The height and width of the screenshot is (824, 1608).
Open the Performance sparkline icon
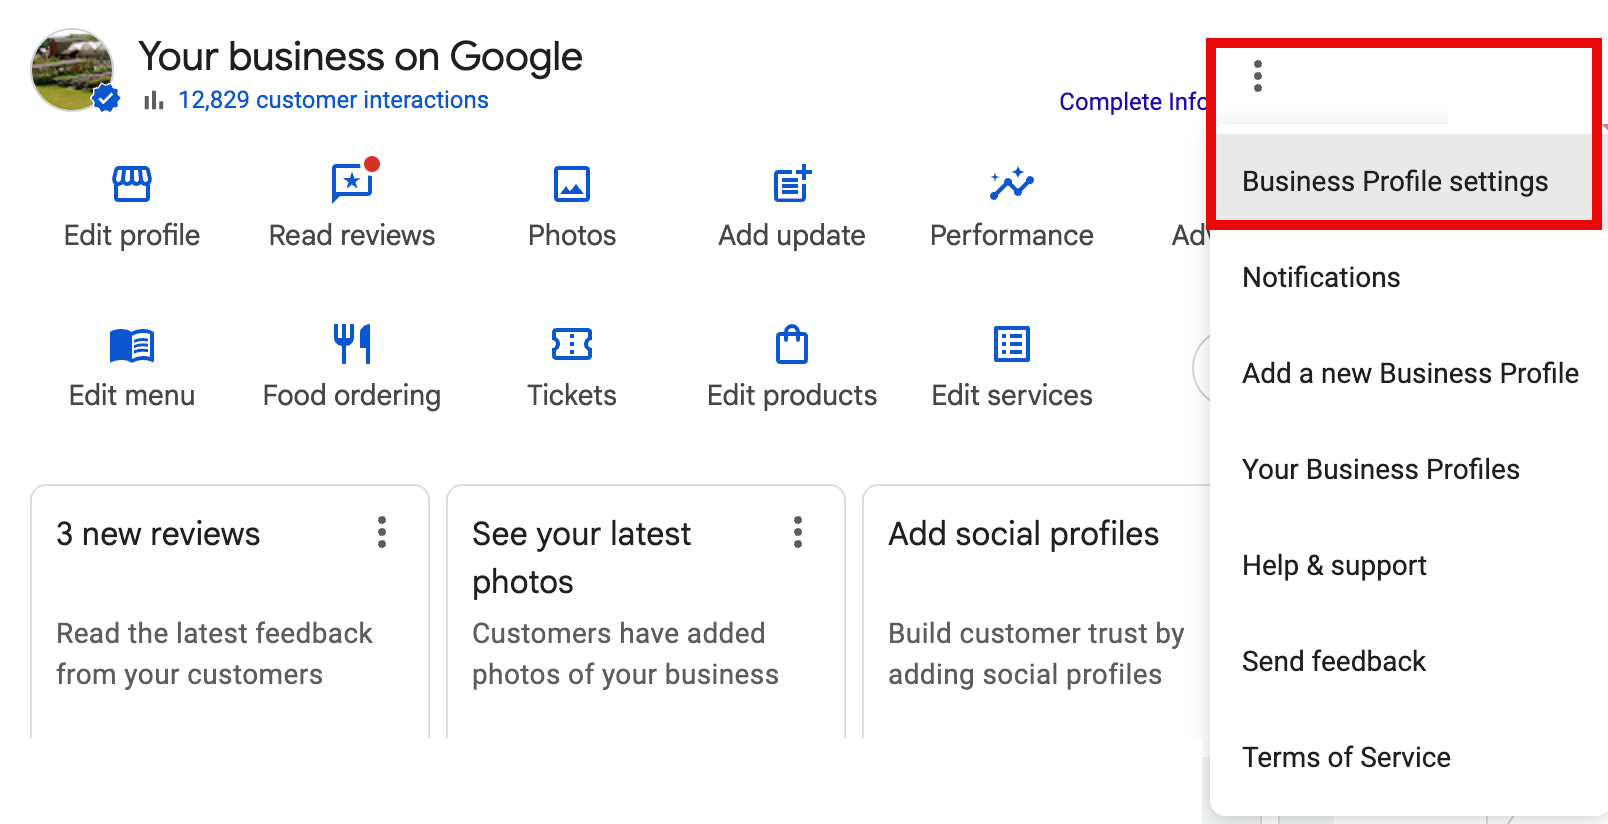coord(1012,184)
